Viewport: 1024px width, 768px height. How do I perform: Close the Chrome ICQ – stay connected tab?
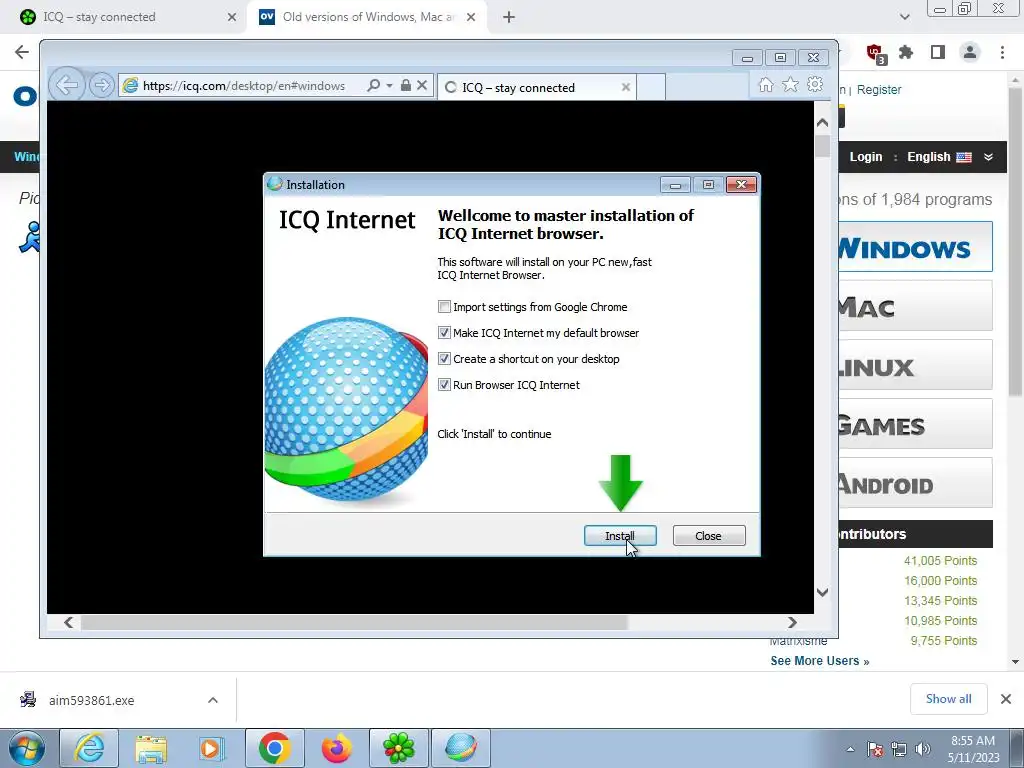tap(232, 17)
